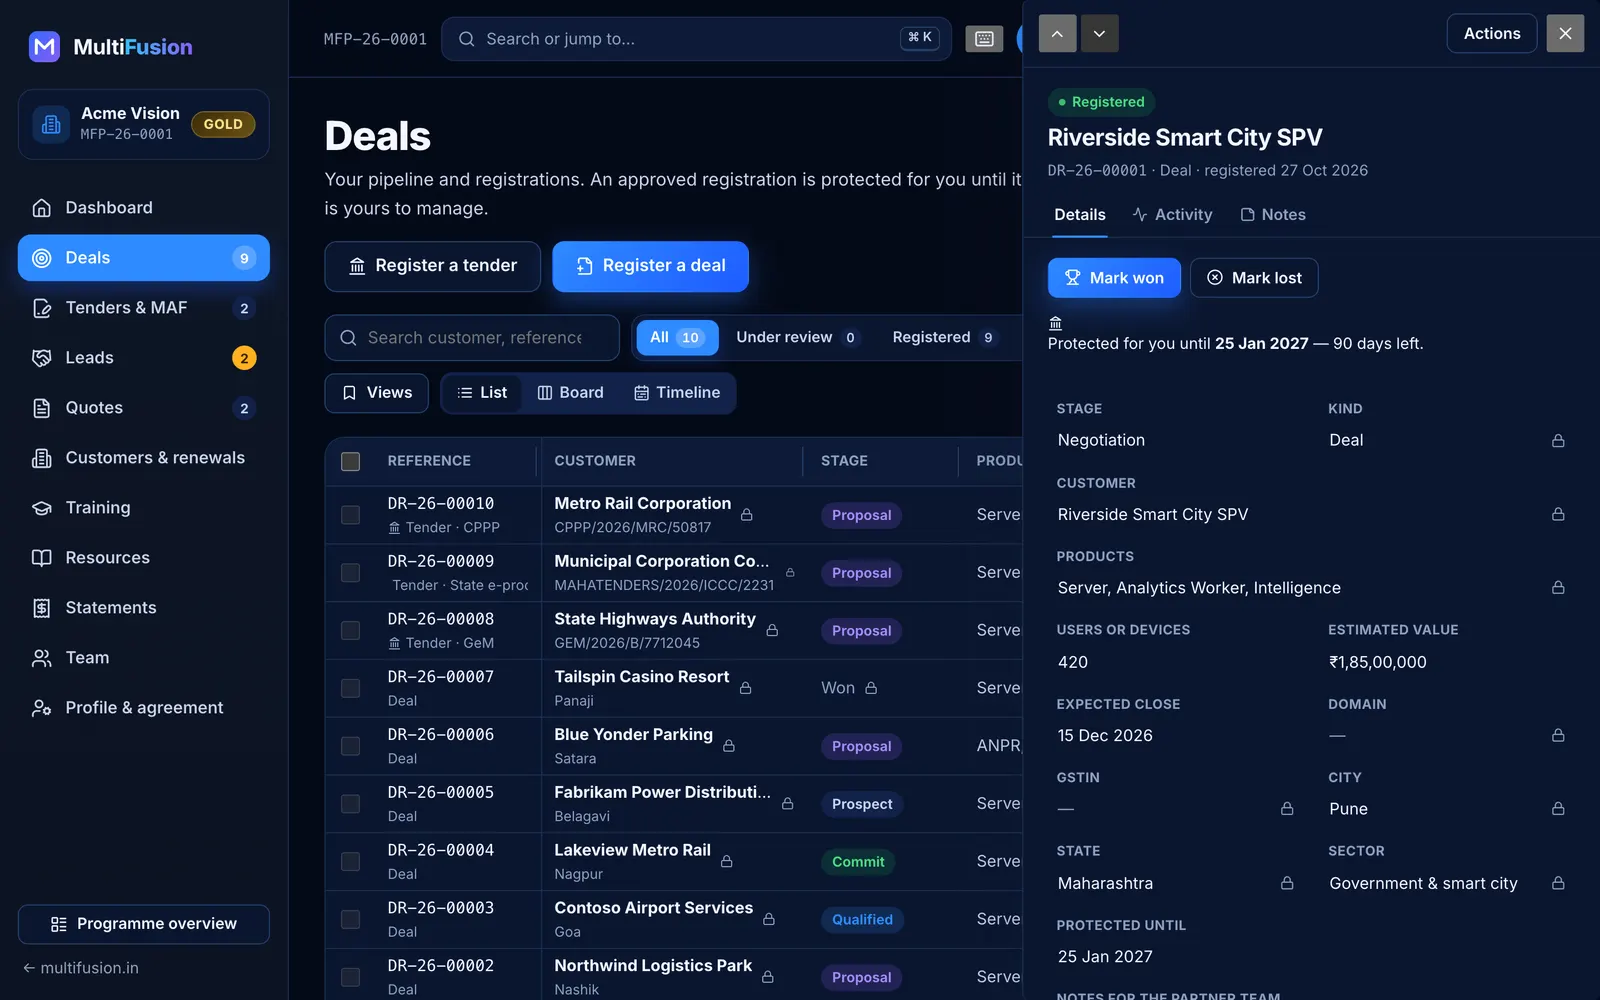Click the Mark won button
This screenshot has height=1000, width=1600.
[1114, 278]
